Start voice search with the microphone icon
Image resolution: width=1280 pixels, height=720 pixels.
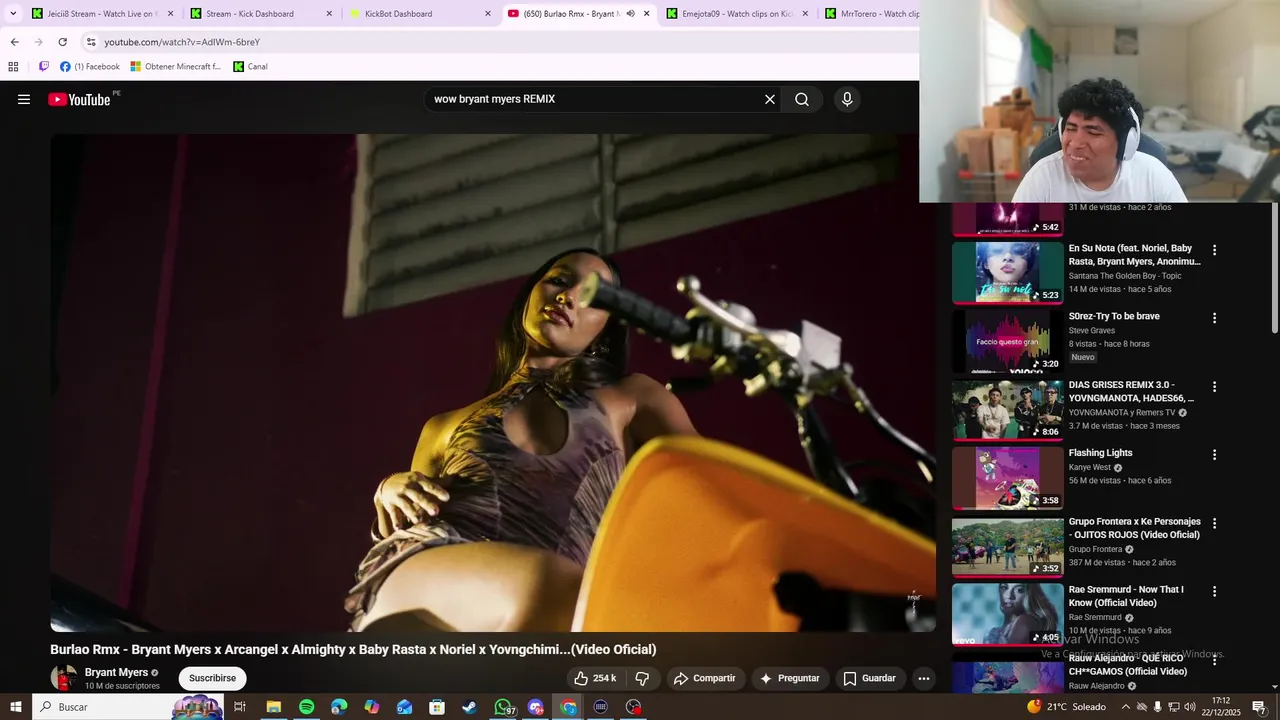tap(847, 99)
